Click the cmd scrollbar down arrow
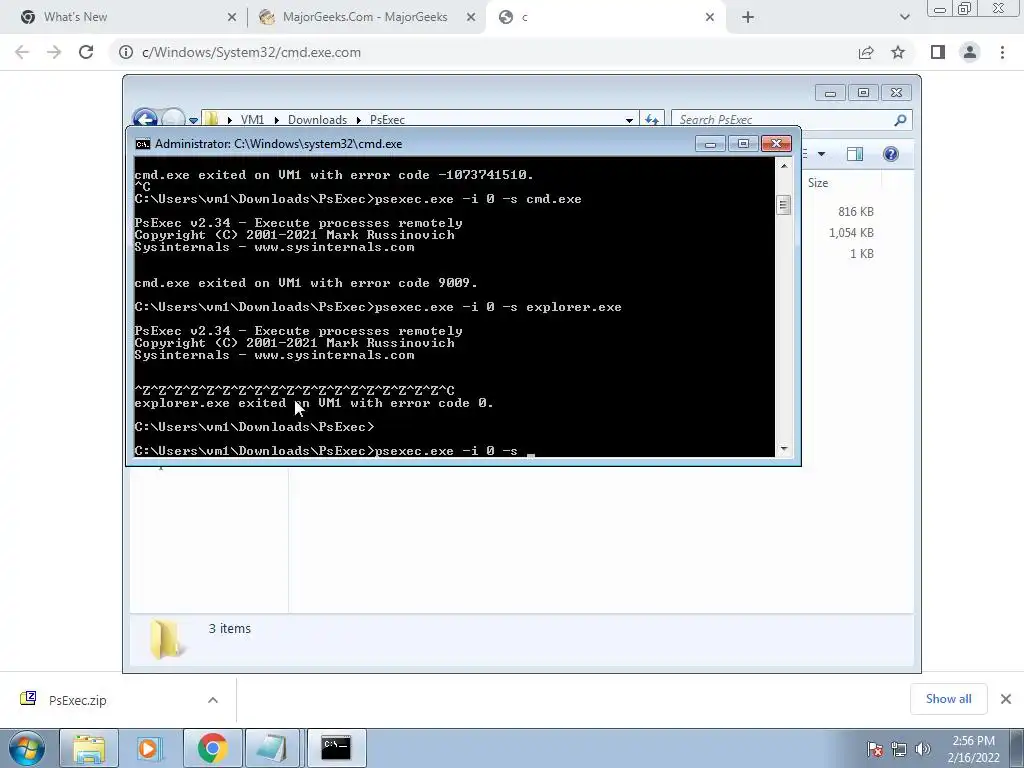Screen dimensions: 1024x768 click(784, 449)
